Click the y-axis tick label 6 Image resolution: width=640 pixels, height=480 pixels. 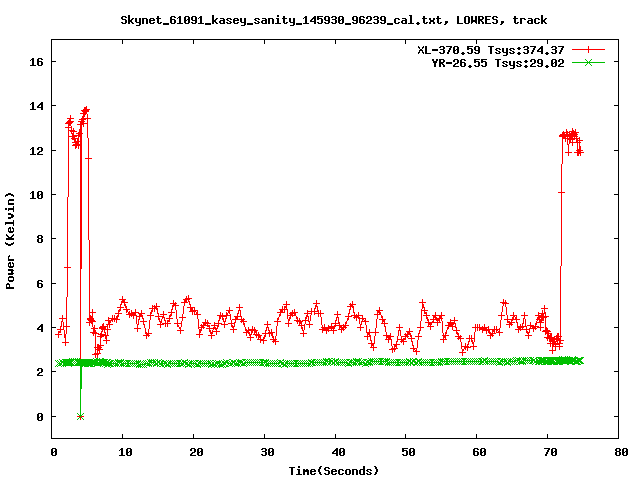(x=40, y=284)
